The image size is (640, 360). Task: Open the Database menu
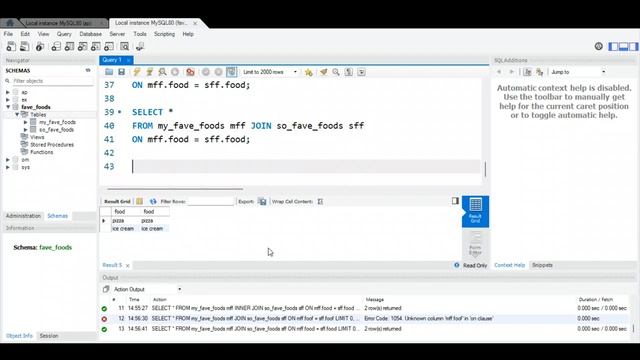[90, 34]
